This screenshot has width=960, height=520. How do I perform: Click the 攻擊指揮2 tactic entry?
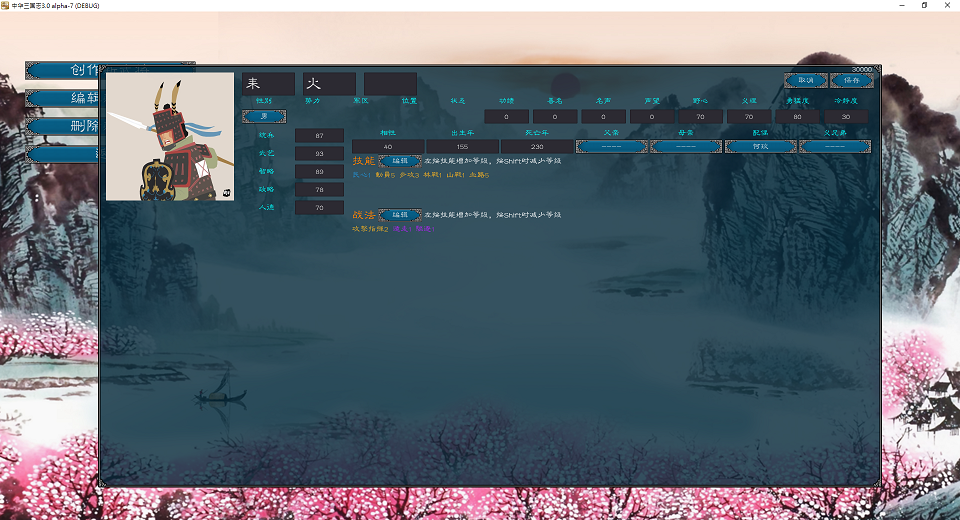[x=370, y=229]
